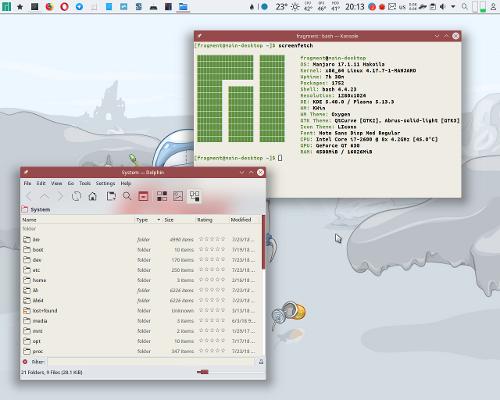Viewport: 500px width, 400px height.
Task: Open the Manjaro application launcher
Action: point(6,6)
